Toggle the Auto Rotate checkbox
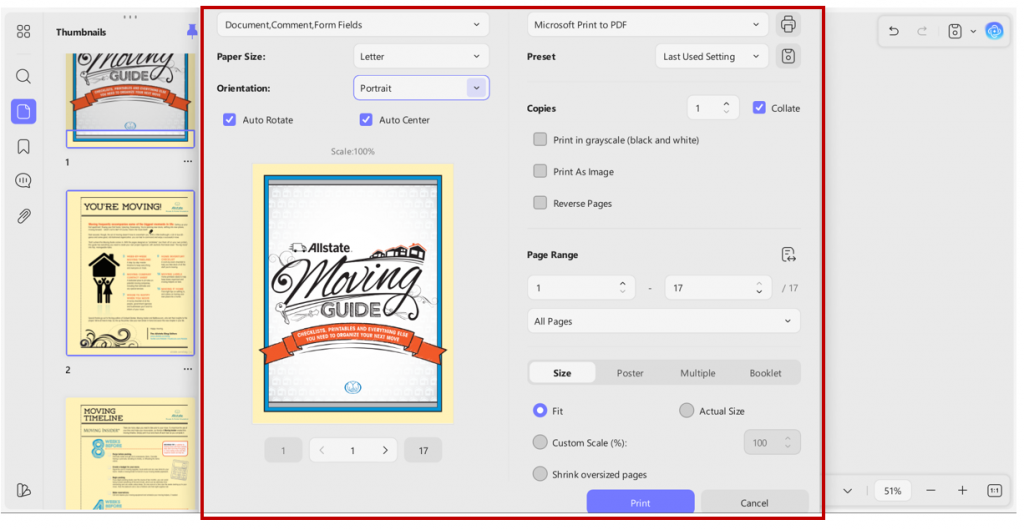The height and width of the screenshot is (530, 1024). (x=229, y=119)
